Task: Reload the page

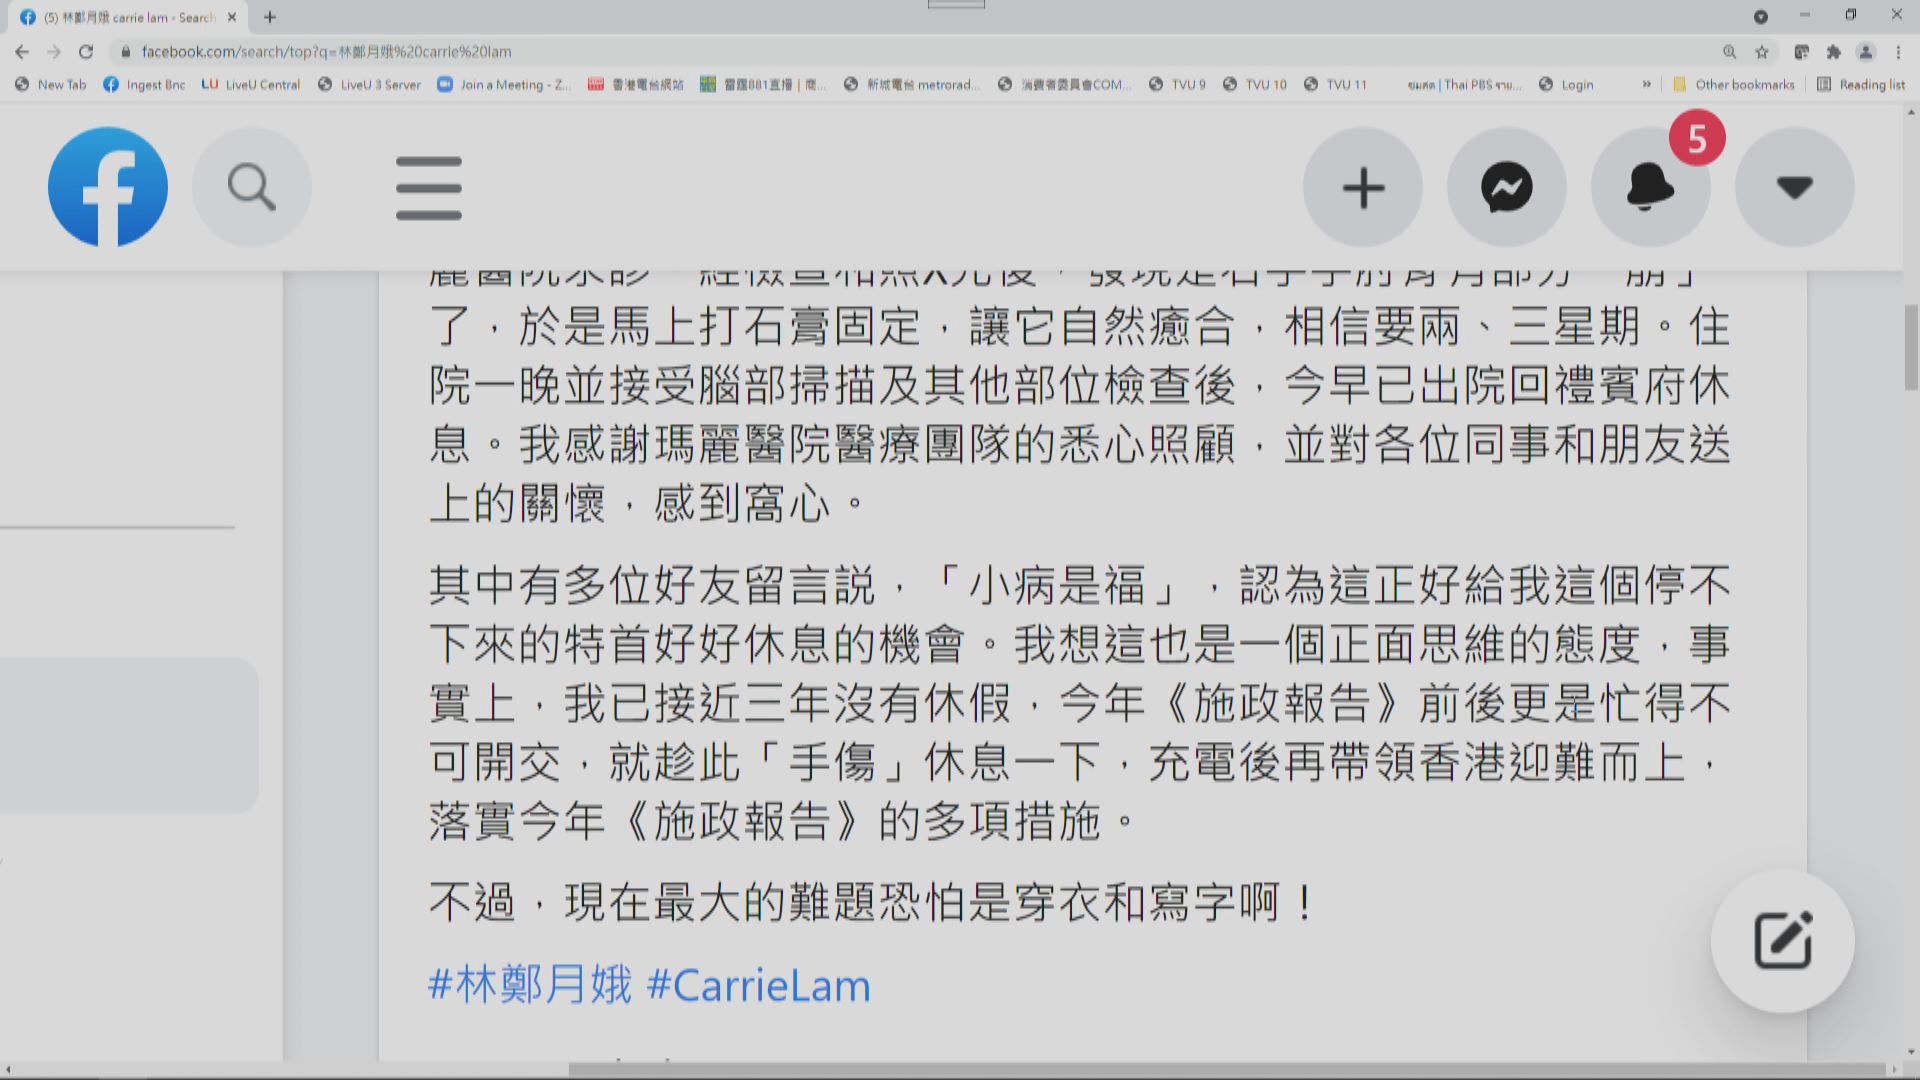Action: coord(86,52)
